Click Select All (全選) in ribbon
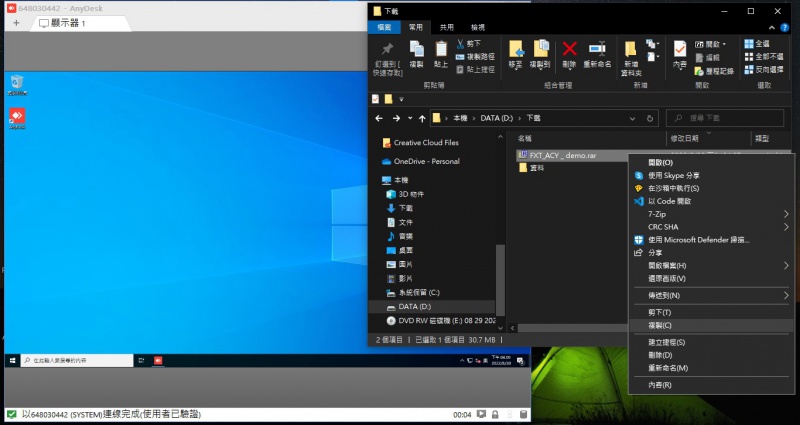The image size is (800, 425). coord(756,44)
